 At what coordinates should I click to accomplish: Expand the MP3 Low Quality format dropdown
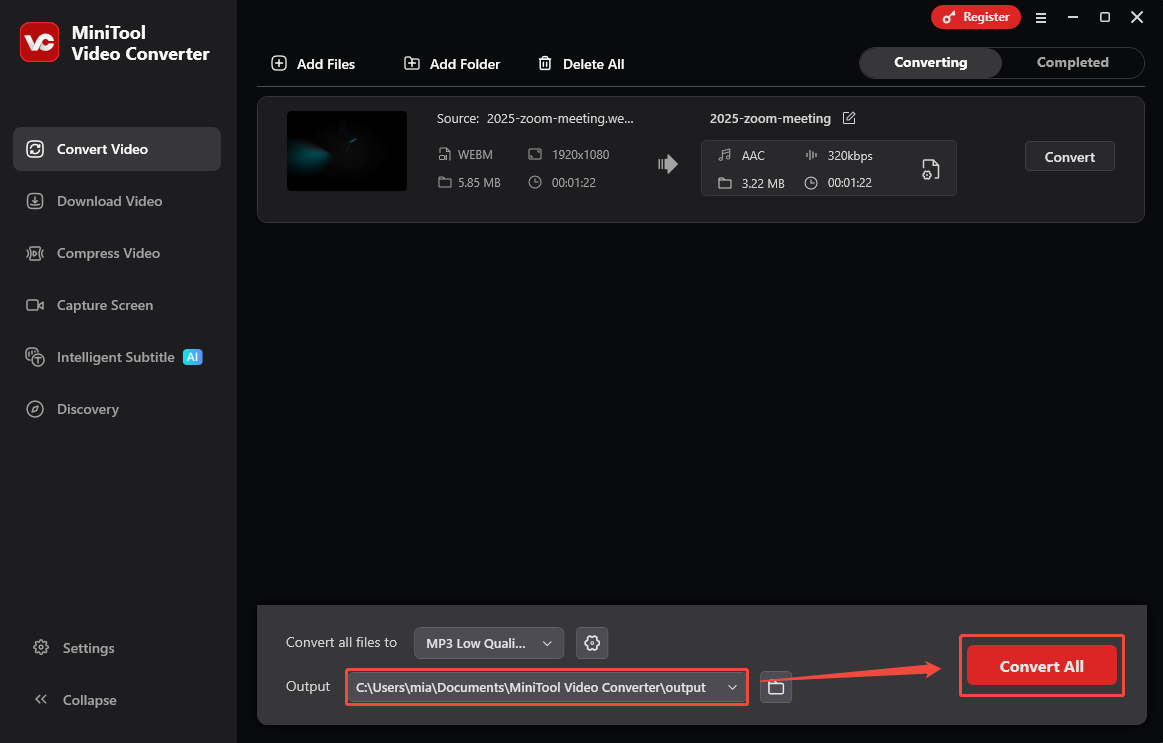tap(488, 643)
